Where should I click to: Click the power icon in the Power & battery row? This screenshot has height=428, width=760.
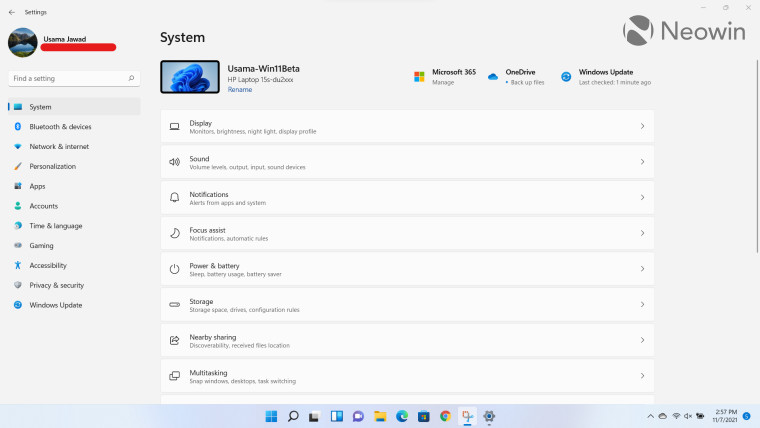pos(174,269)
